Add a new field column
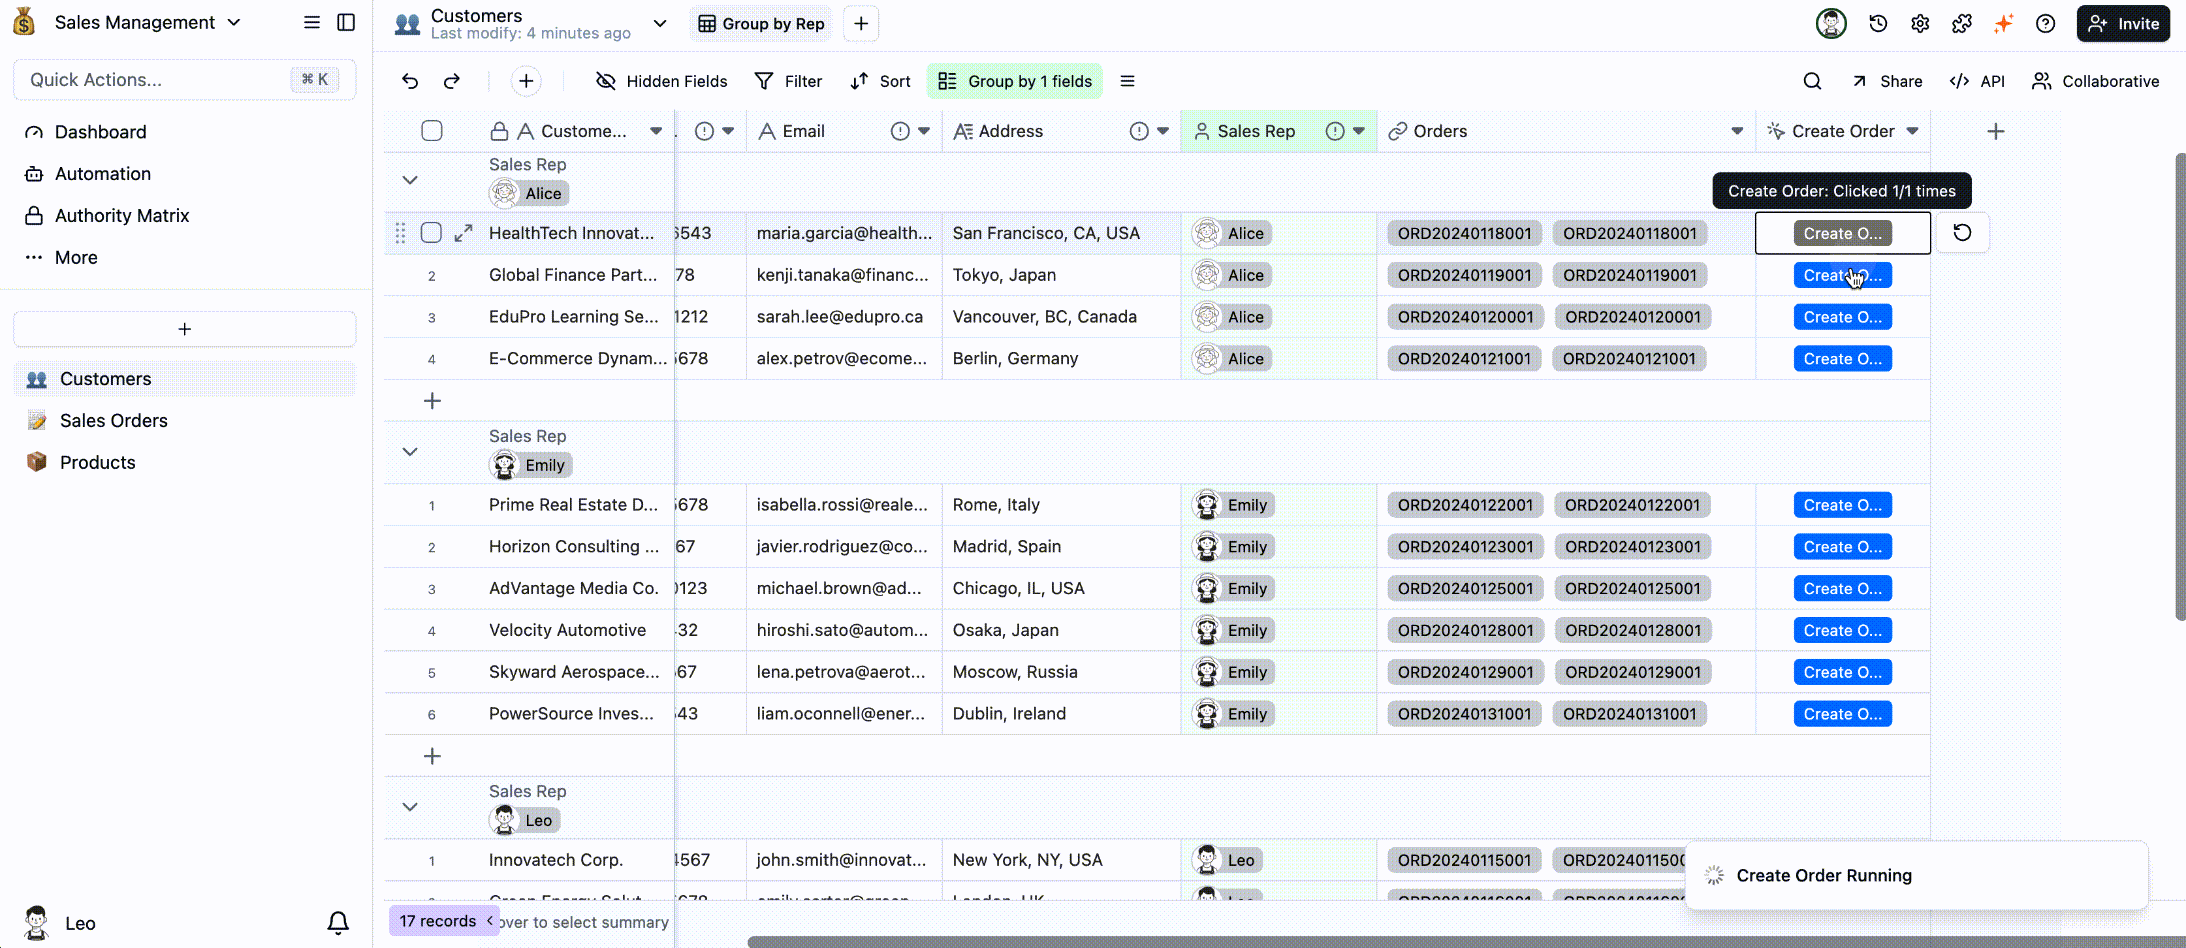 tap(1995, 131)
